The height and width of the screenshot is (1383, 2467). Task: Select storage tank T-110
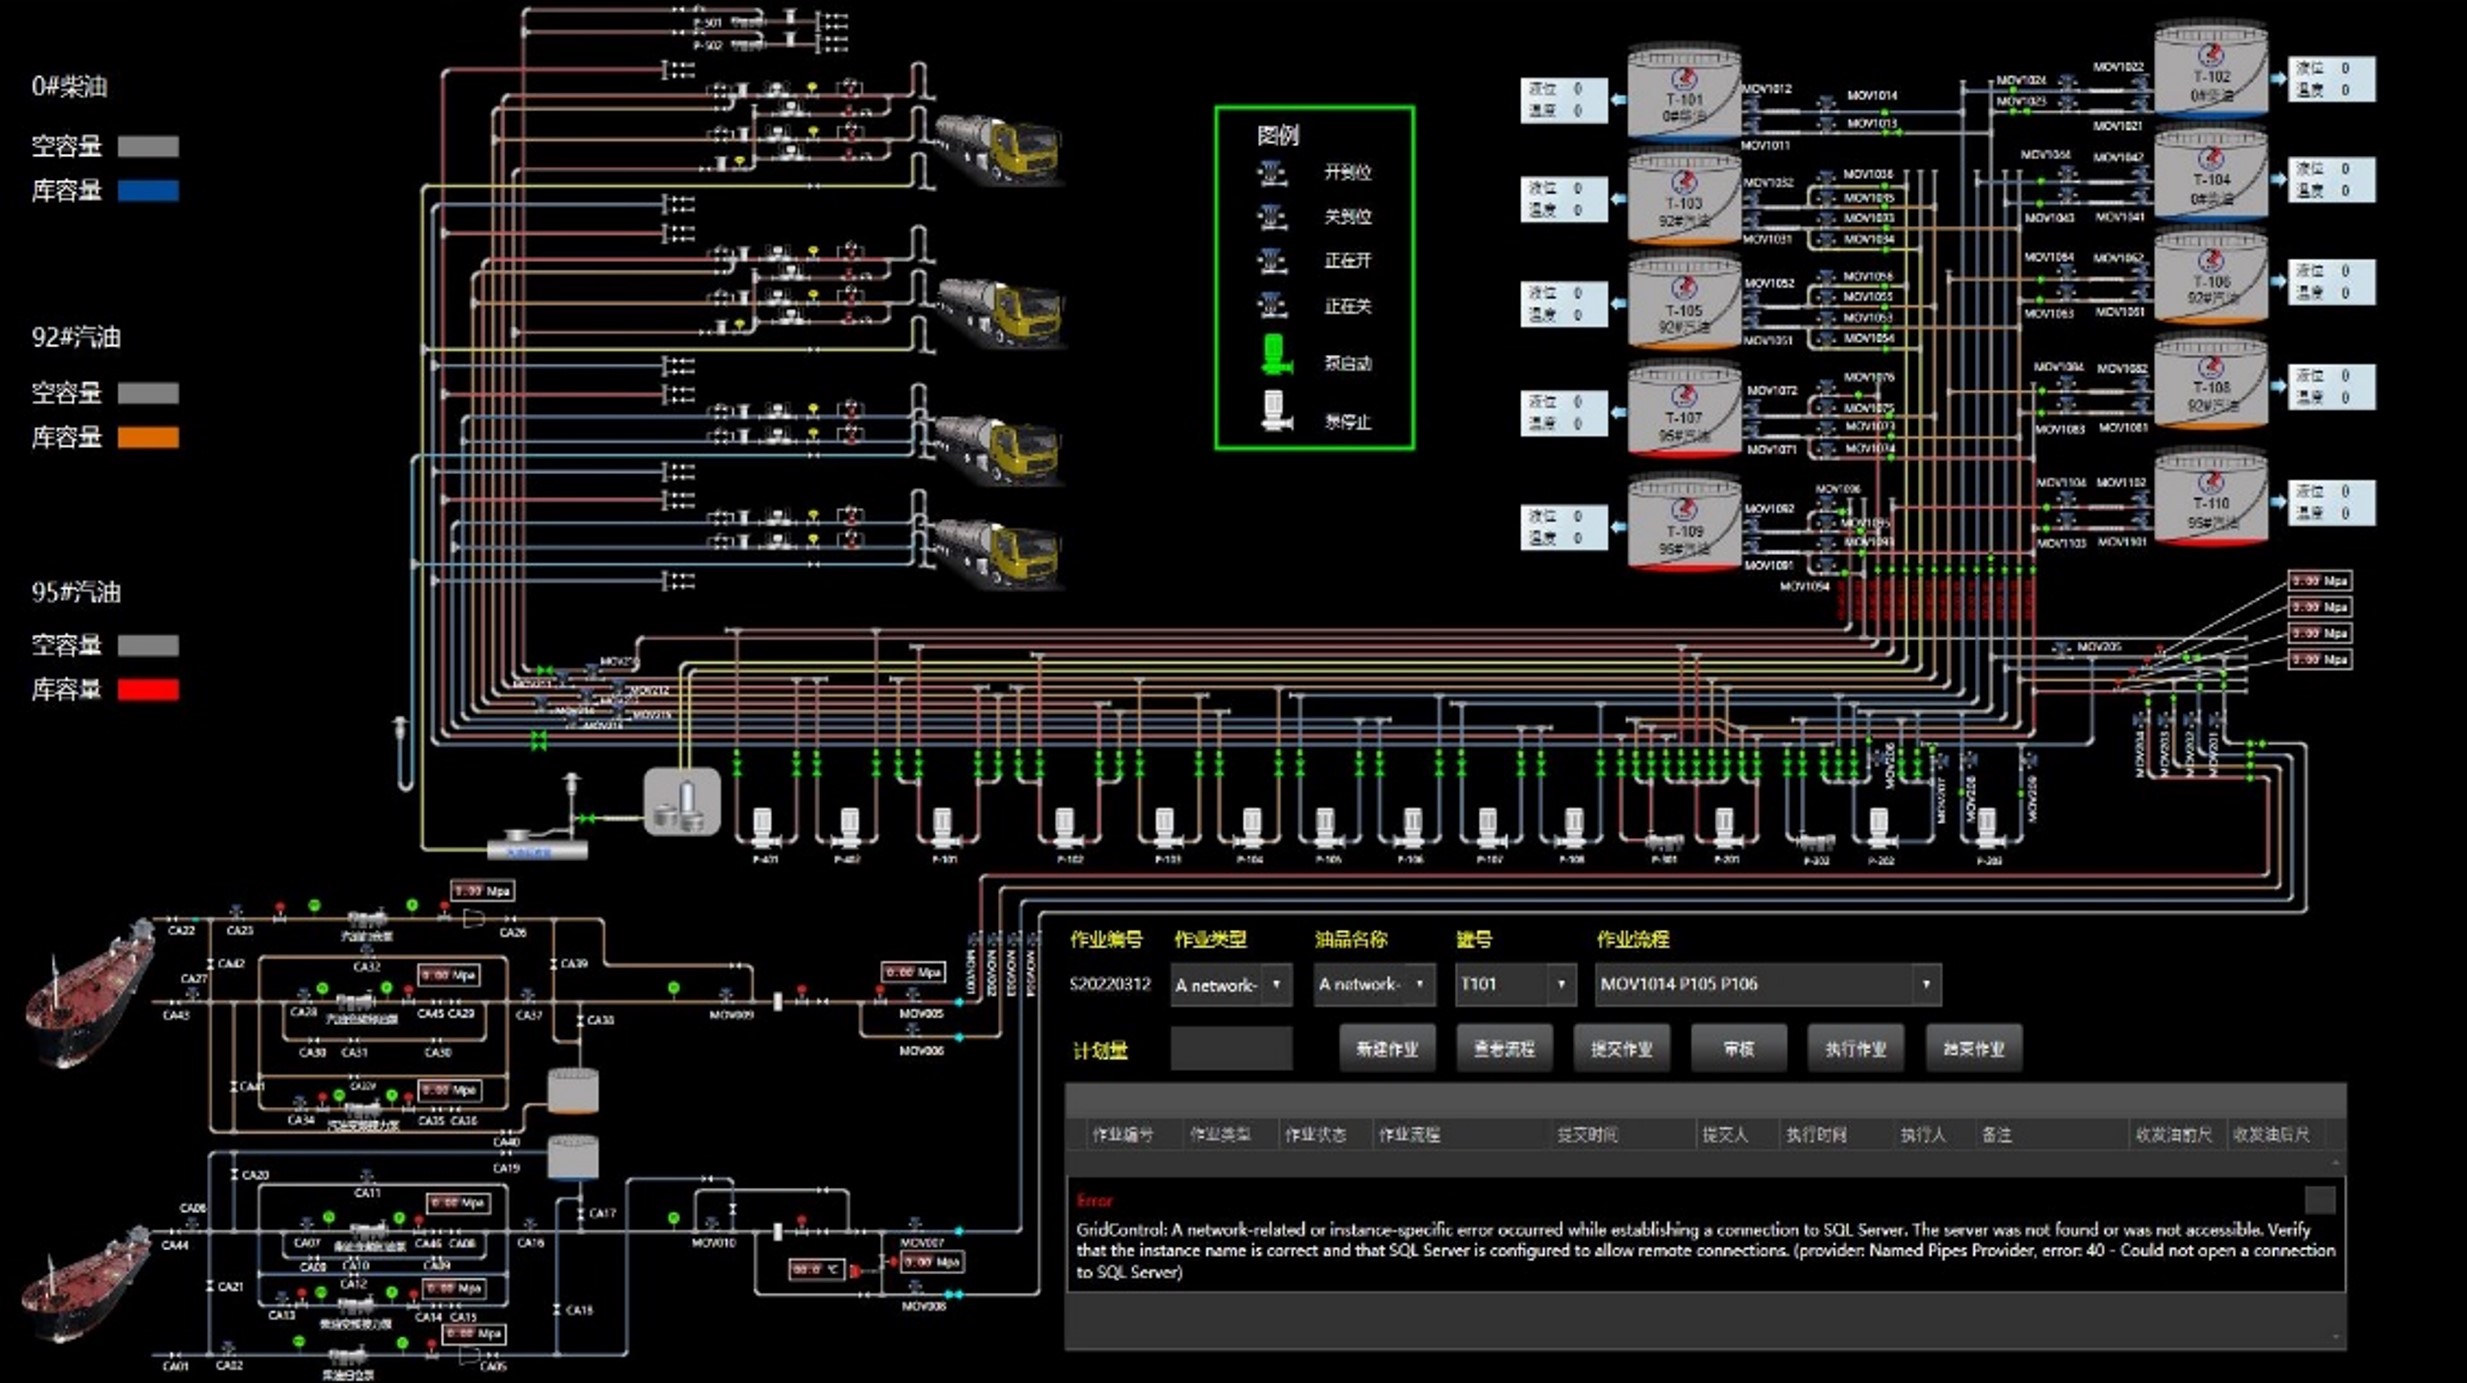(2210, 498)
